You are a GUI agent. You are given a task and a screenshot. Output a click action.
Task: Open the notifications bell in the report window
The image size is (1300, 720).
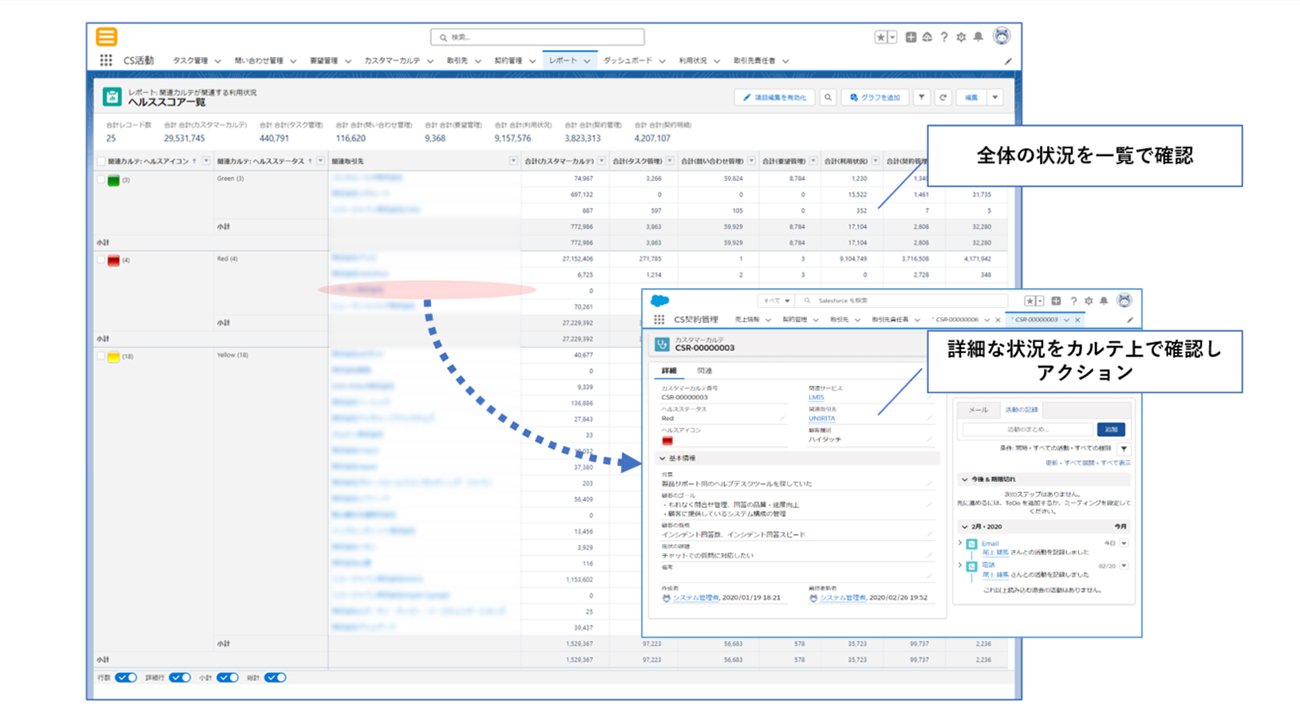coord(977,37)
